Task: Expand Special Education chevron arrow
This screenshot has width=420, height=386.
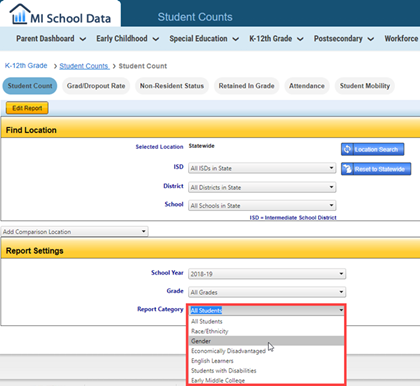Action: point(235,39)
